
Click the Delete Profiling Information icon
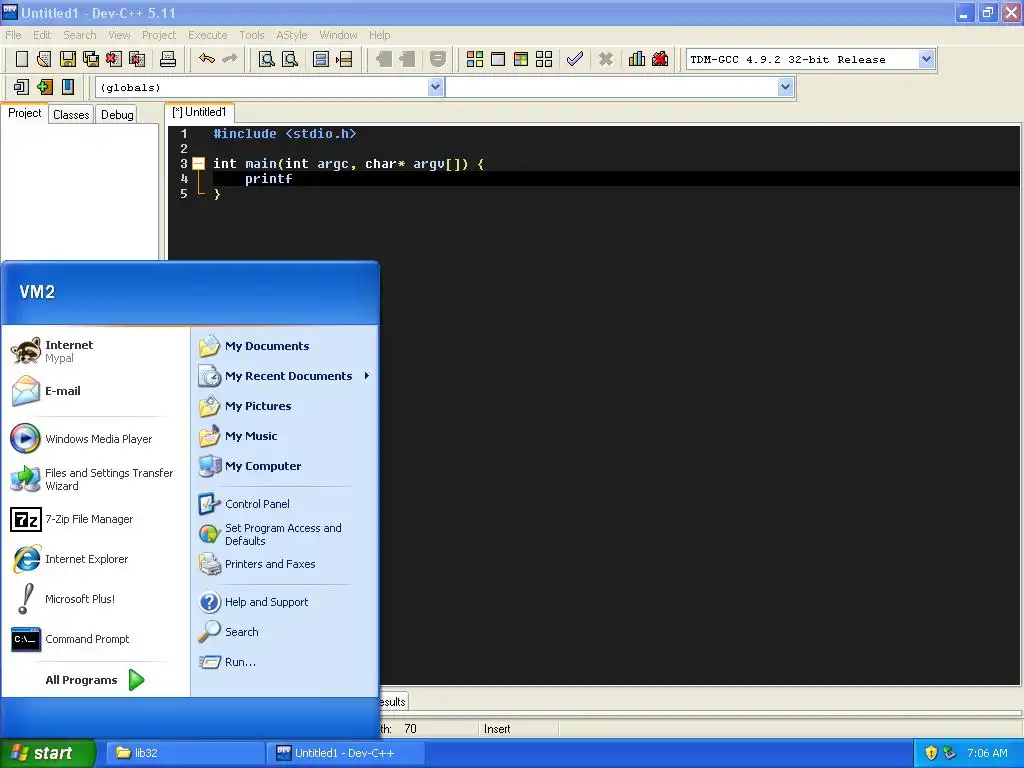[660, 59]
